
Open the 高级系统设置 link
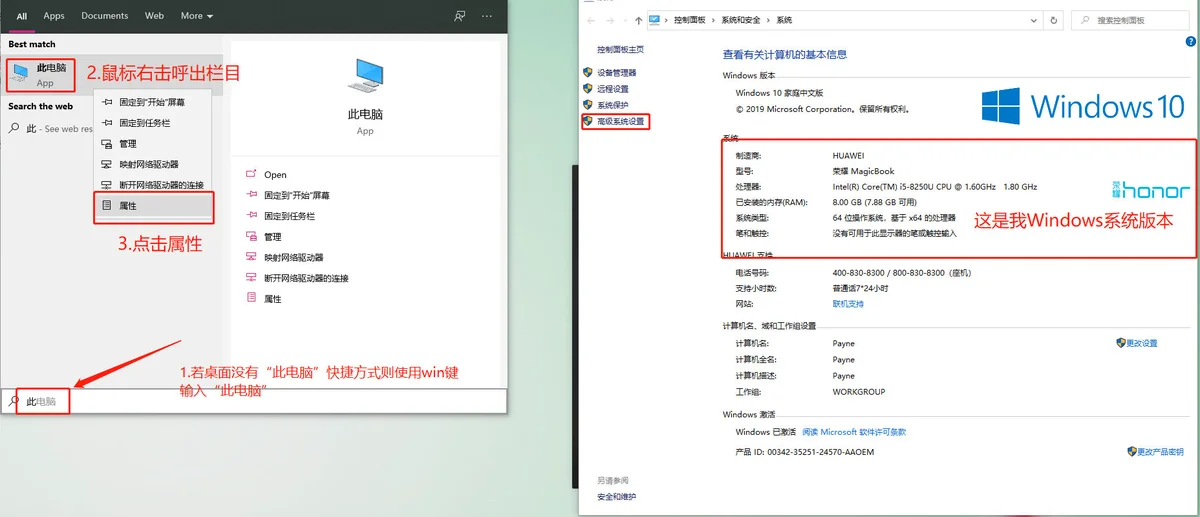pyautogui.click(x=621, y=121)
